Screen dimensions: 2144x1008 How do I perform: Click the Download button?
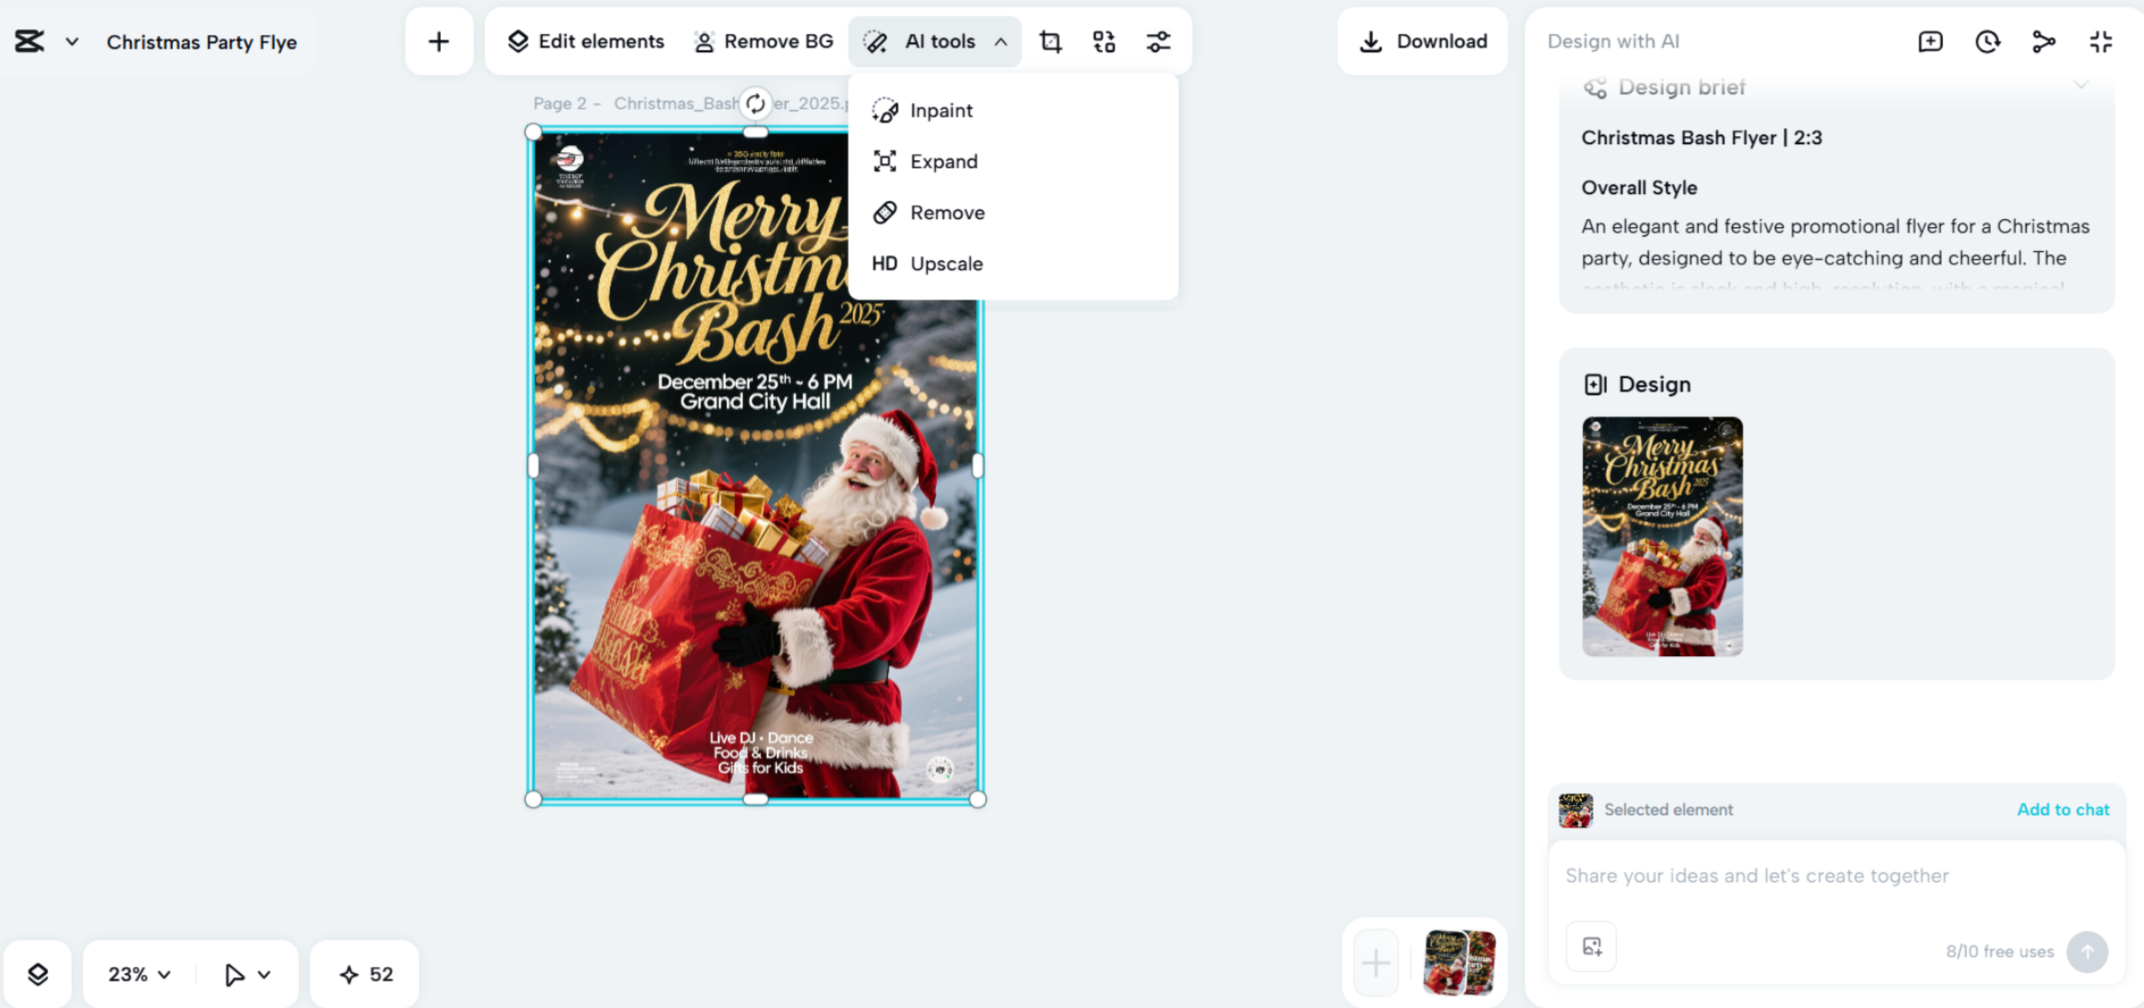[1422, 41]
